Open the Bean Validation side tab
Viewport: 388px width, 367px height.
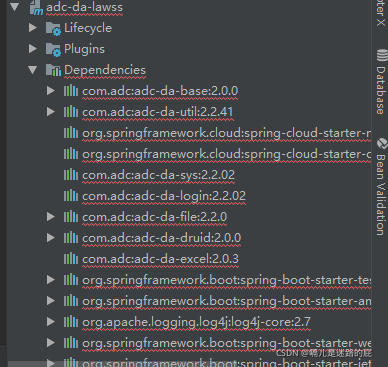point(381,187)
